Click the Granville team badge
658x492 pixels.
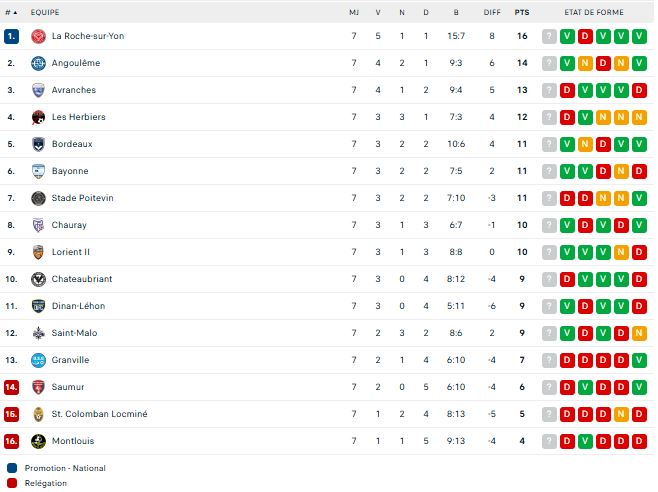click(x=38, y=360)
